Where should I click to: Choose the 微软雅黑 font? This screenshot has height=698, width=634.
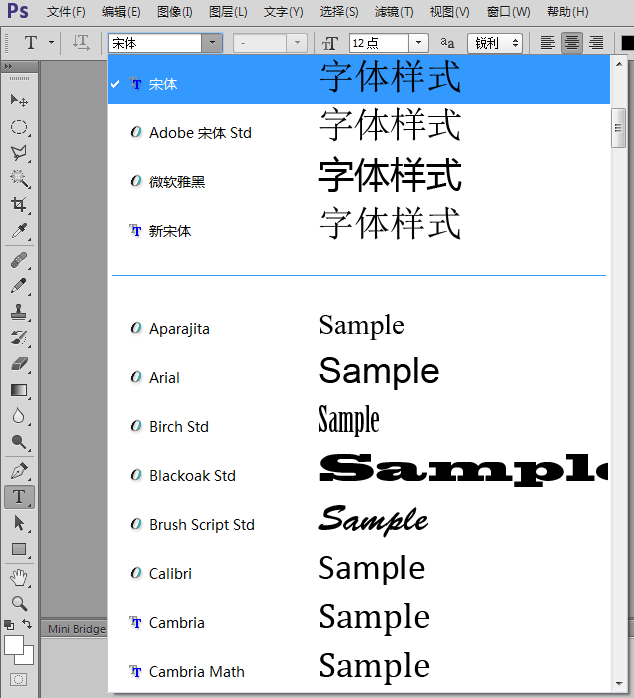[x=359, y=177]
